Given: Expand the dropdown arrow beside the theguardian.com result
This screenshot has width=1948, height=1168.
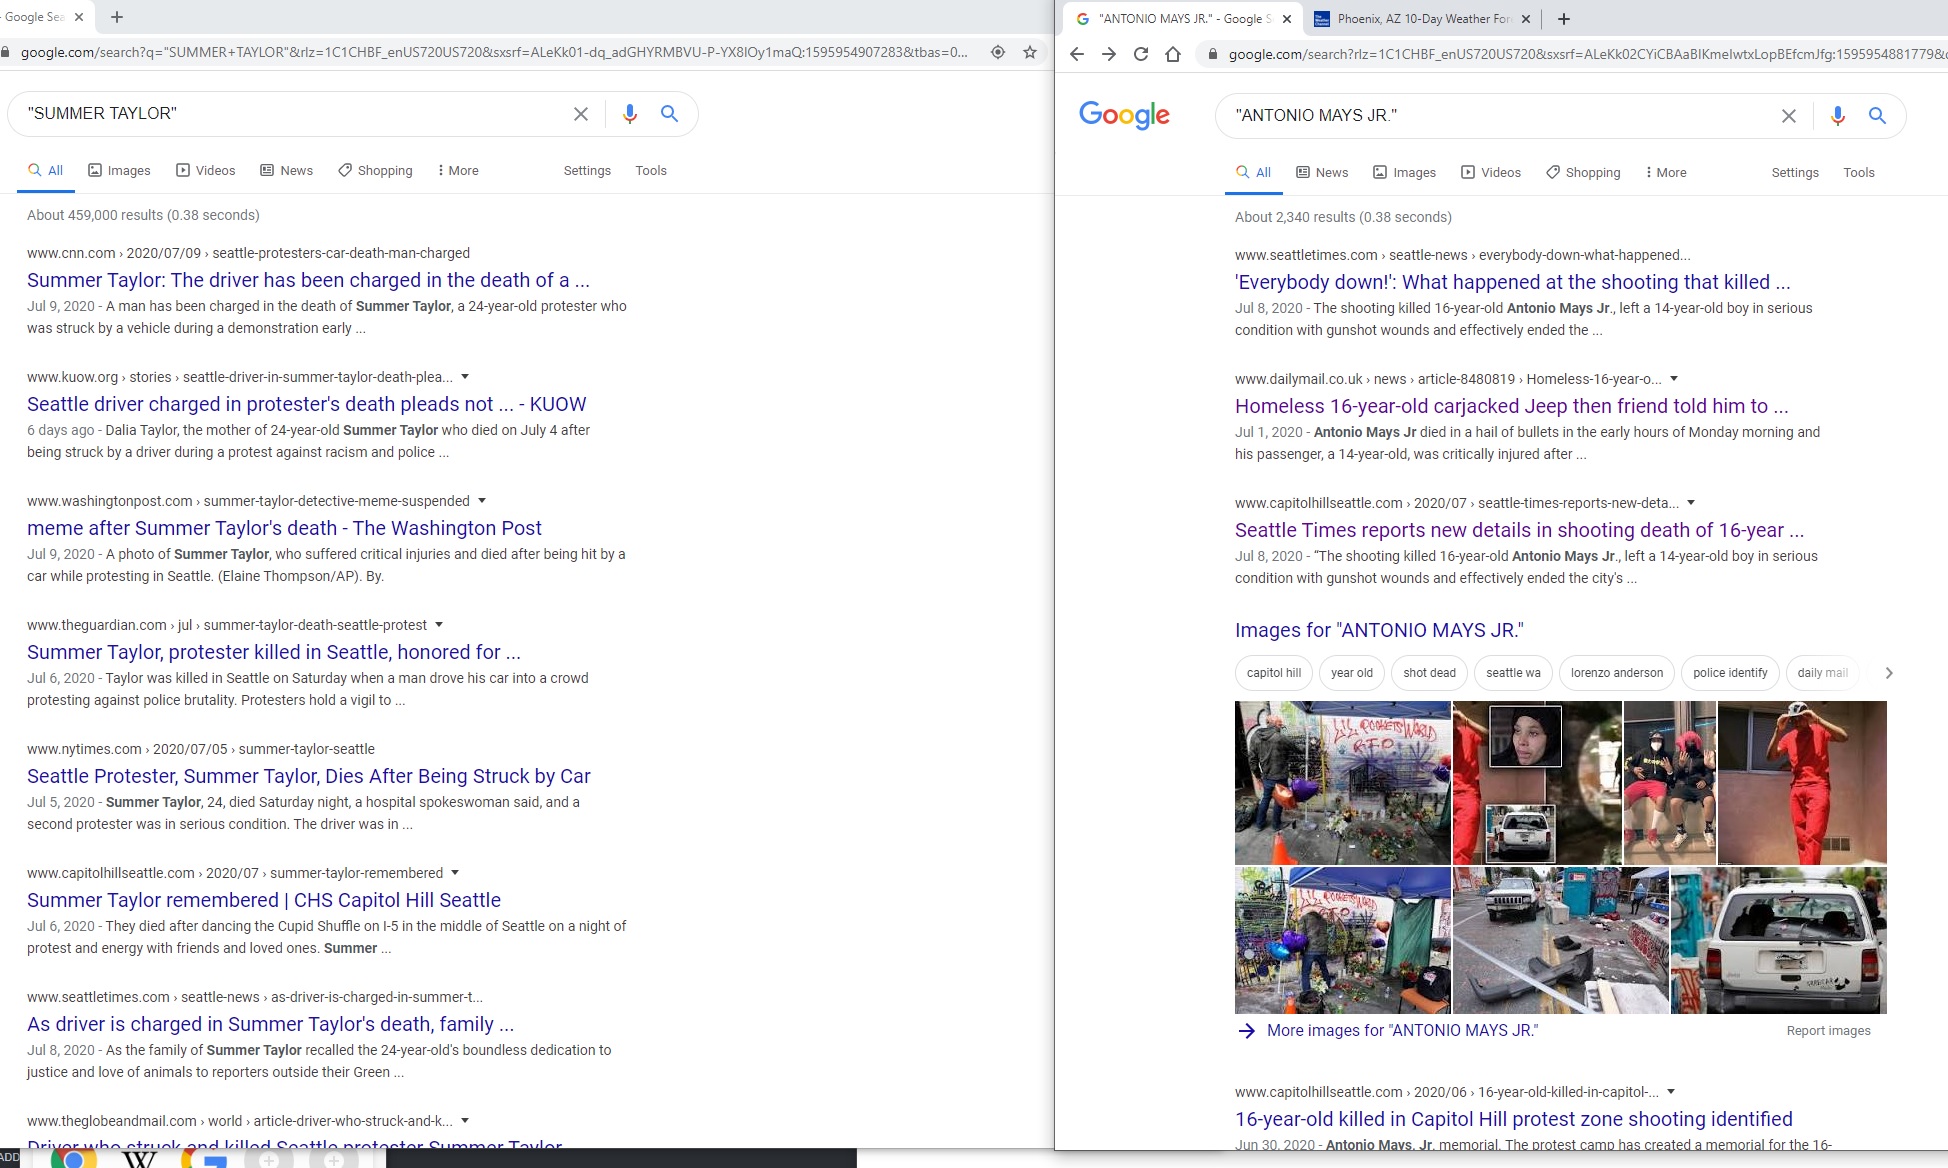Looking at the screenshot, I should tap(439, 625).
